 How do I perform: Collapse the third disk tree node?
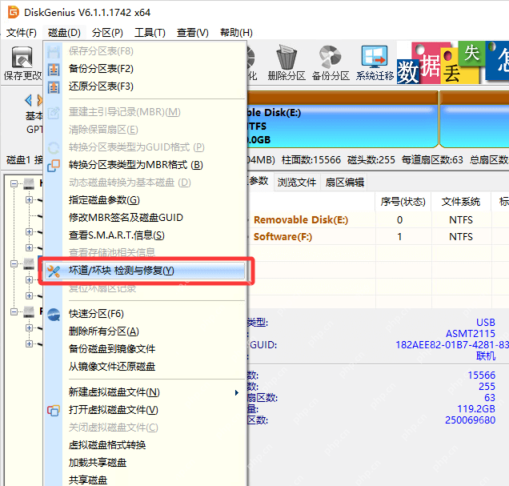coord(14,312)
